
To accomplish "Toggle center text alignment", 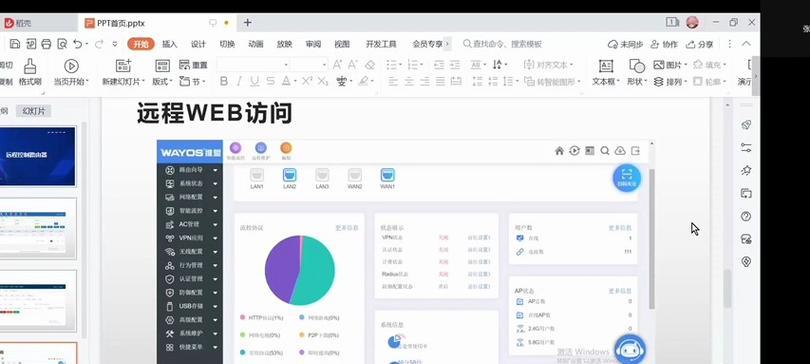I will pyautogui.click(x=409, y=81).
